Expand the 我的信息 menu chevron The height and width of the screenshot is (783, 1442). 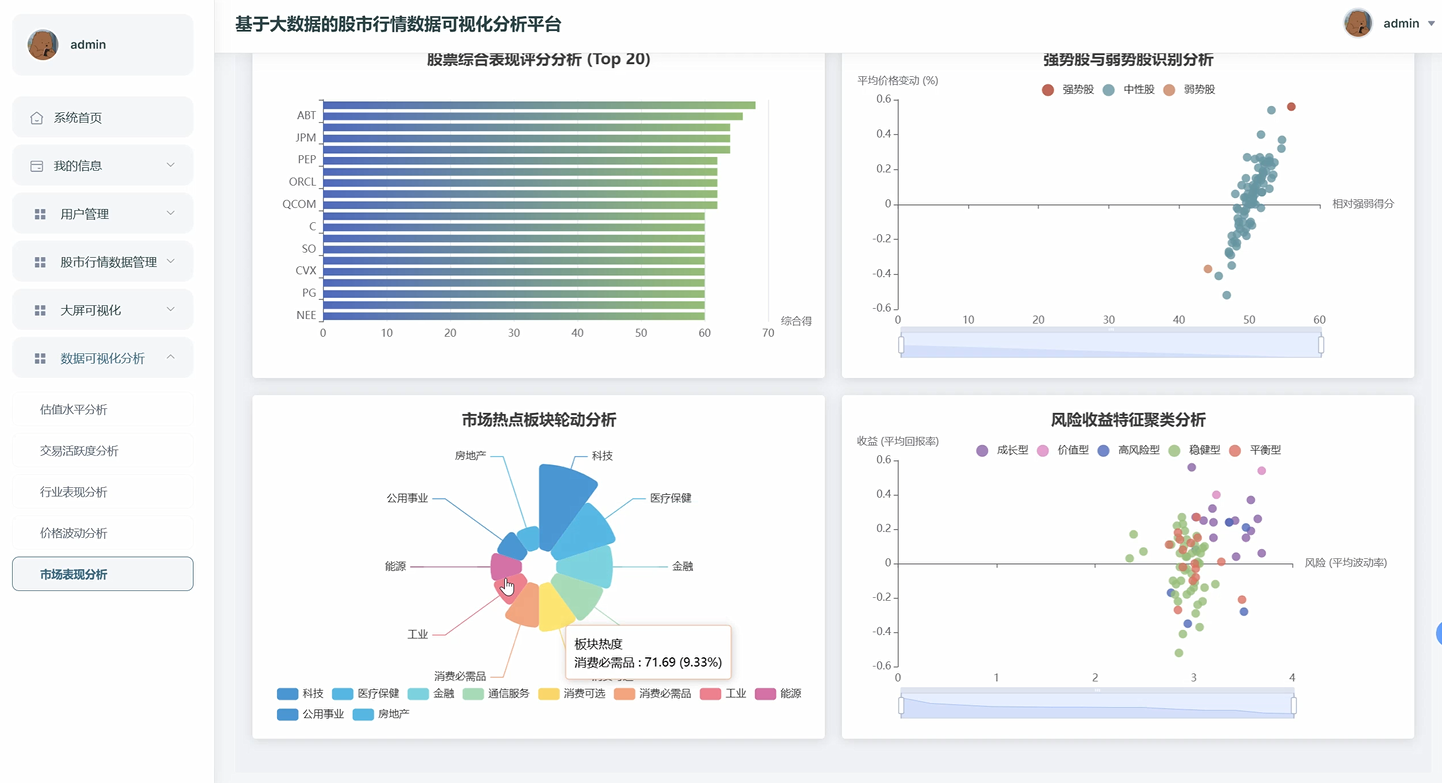(x=170, y=165)
